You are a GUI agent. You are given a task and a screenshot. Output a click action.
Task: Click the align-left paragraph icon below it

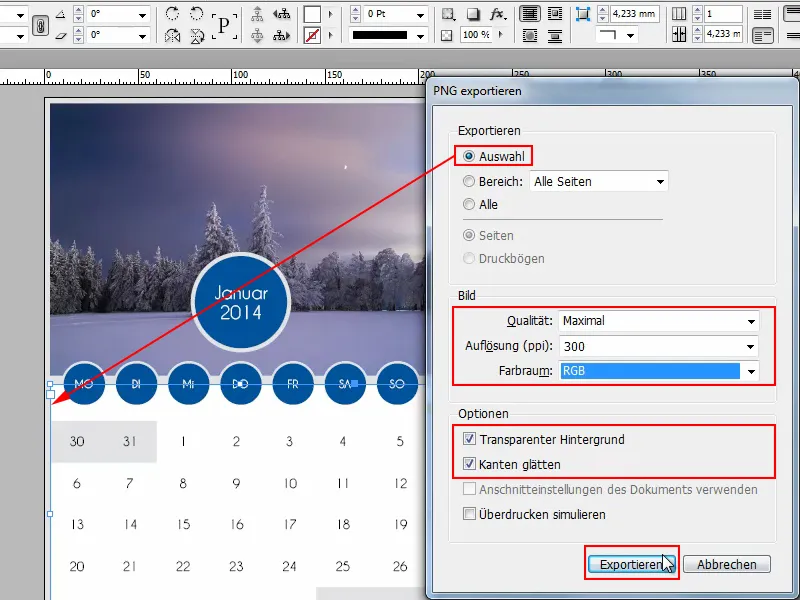[762, 36]
